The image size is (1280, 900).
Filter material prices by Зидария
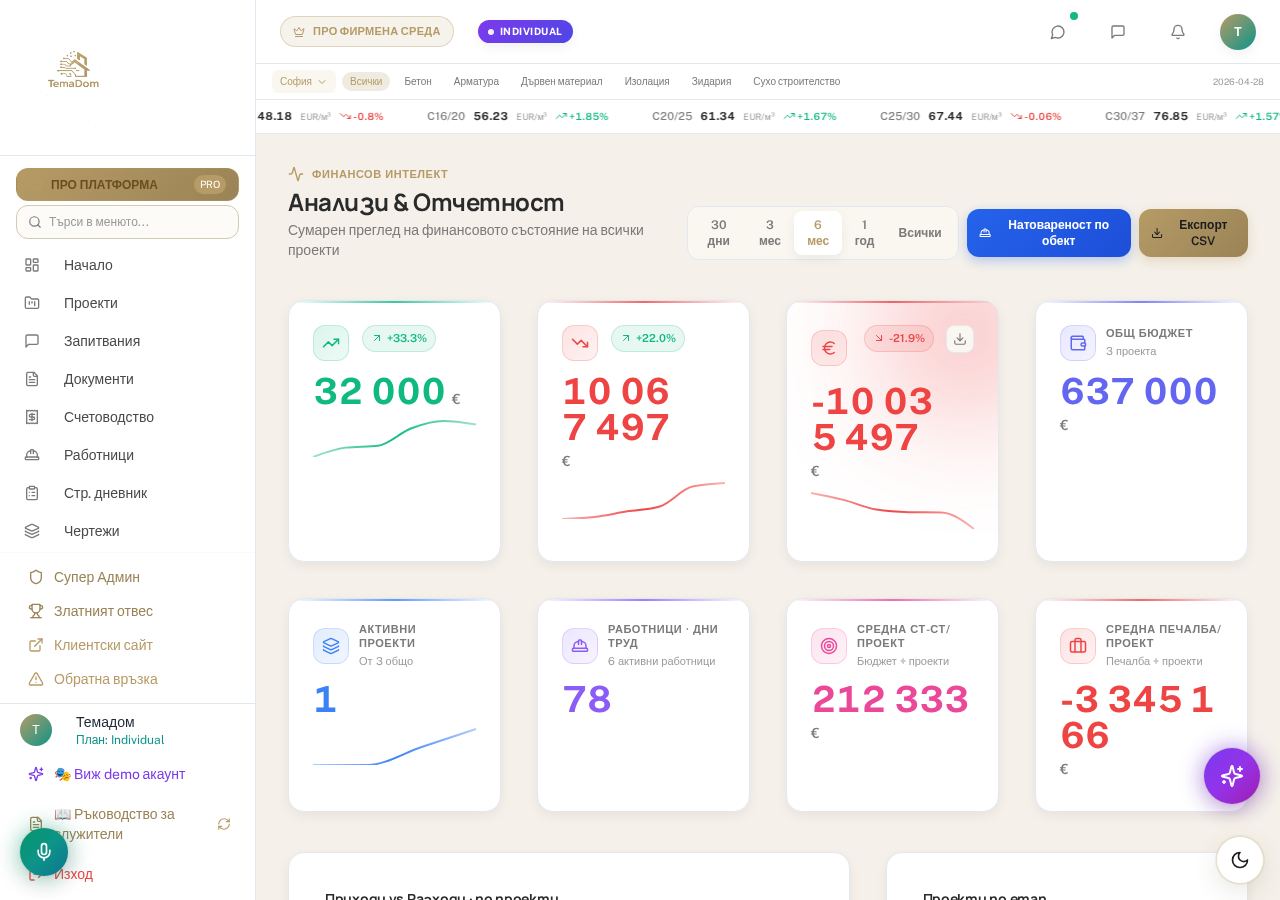click(x=711, y=81)
